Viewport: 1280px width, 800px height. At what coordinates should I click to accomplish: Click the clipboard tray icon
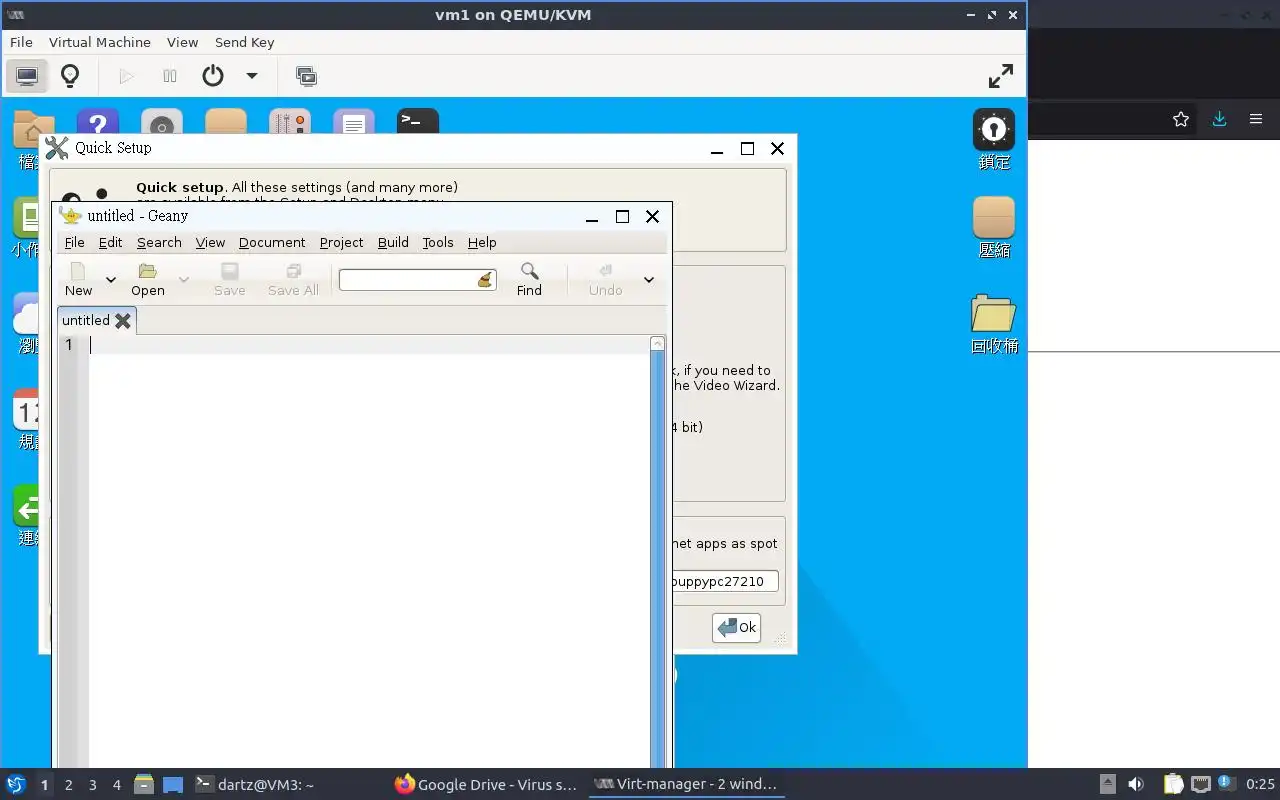point(1173,785)
